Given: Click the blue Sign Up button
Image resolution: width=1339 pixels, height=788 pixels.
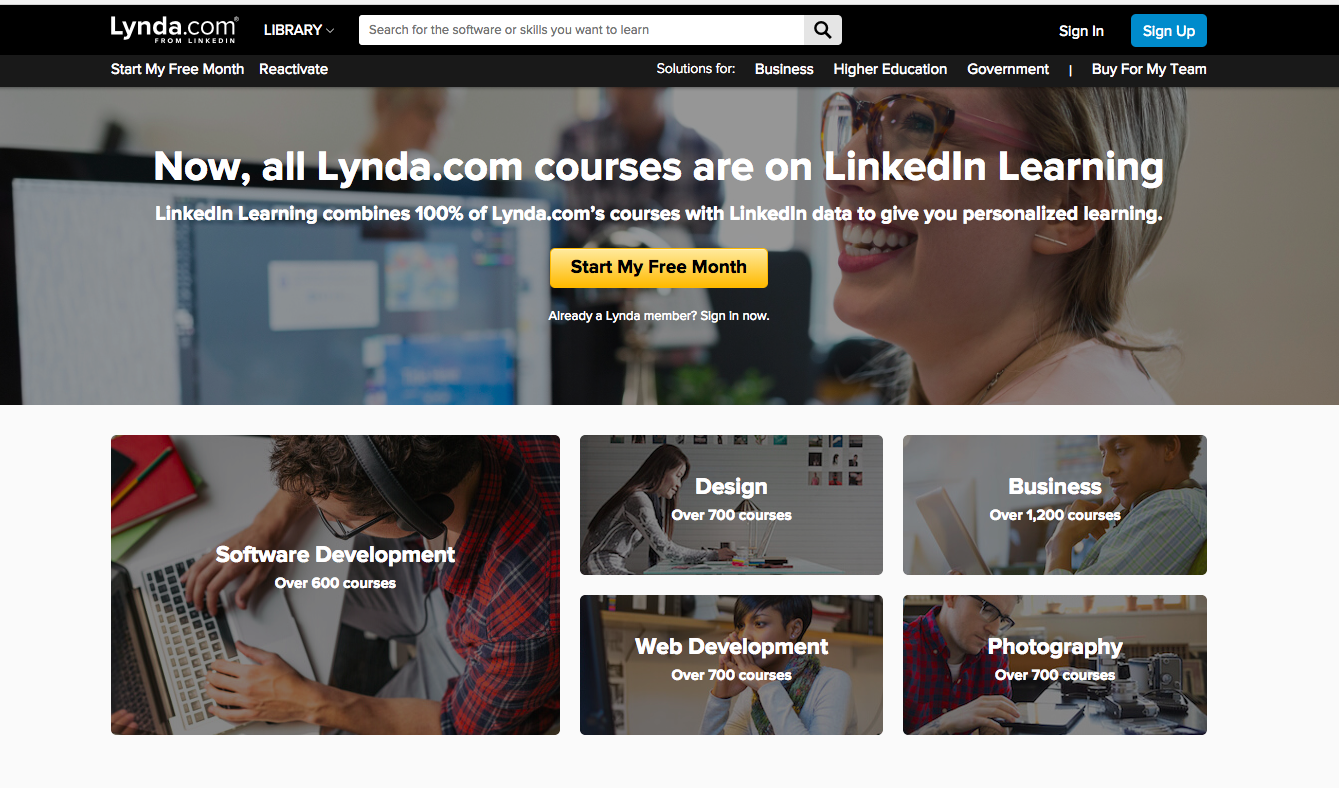Looking at the screenshot, I should [x=1169, y=31].
